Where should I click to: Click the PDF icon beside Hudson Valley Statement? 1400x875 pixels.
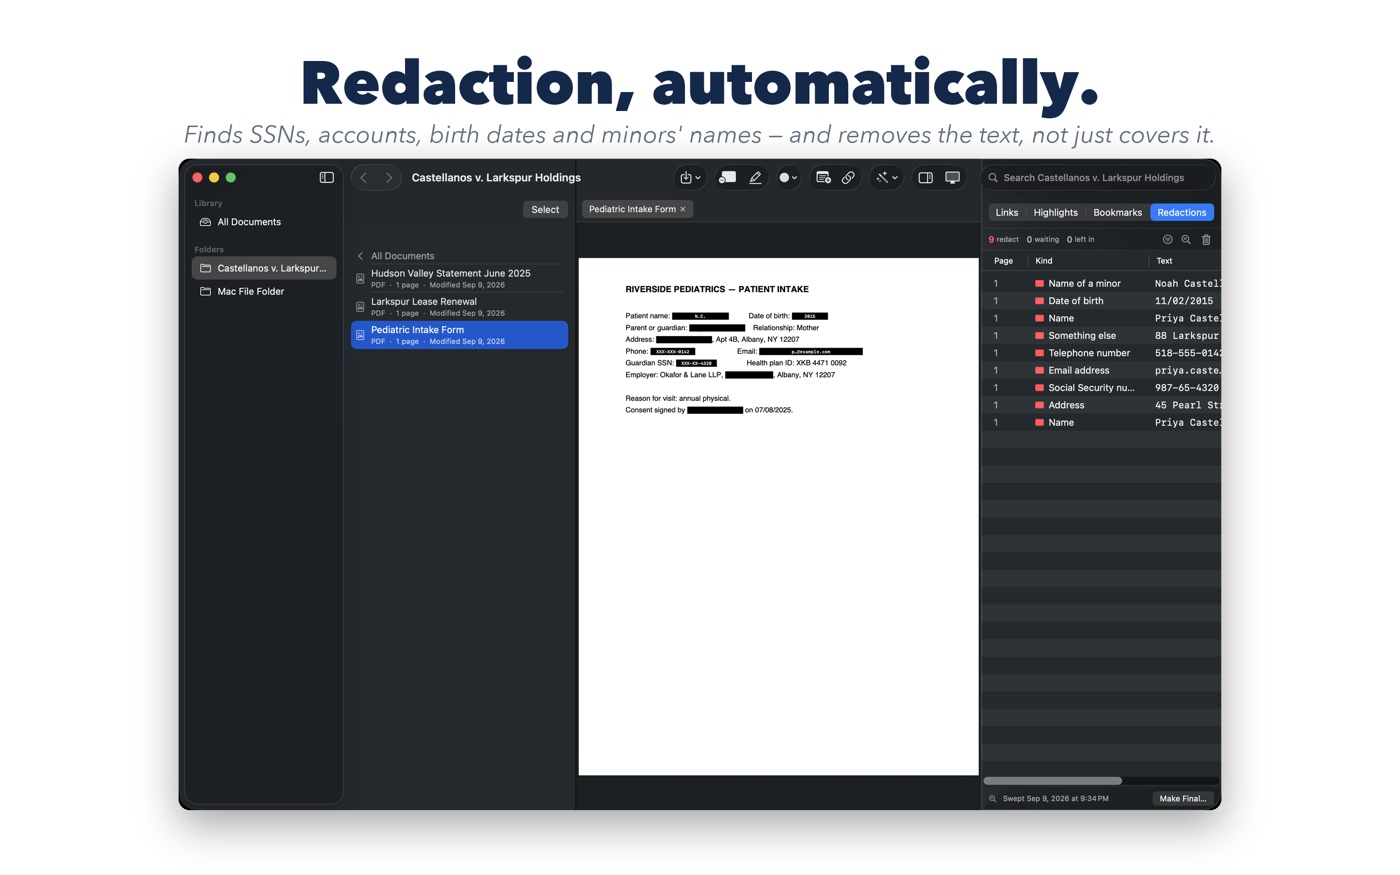360,279
